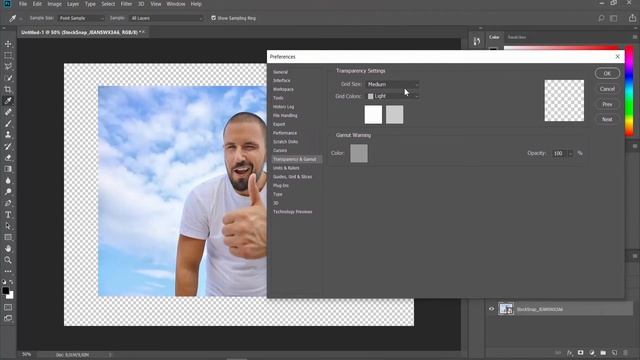Change screen mode icon in toolbox
Screen dimensions: 640x360
8,318
